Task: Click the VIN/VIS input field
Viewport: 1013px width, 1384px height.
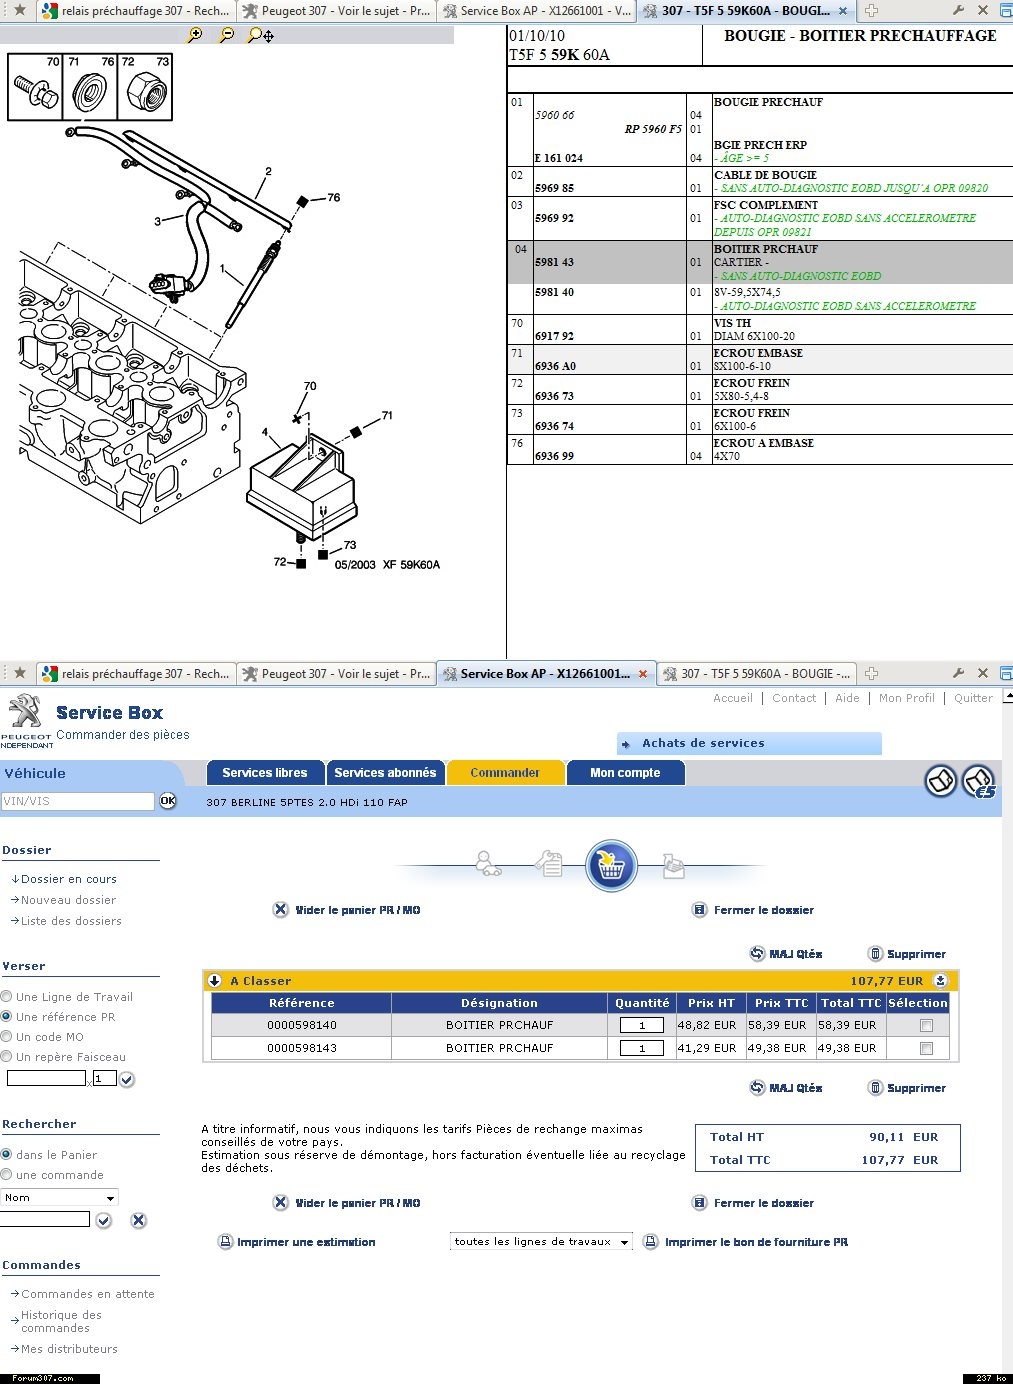Action: pos(78,801)
